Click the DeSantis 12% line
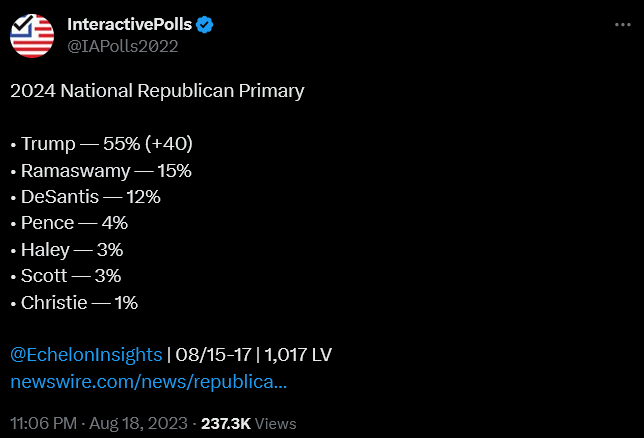Image resolution: width=644 pixels, height=438 pixels. tap(85, 197)
